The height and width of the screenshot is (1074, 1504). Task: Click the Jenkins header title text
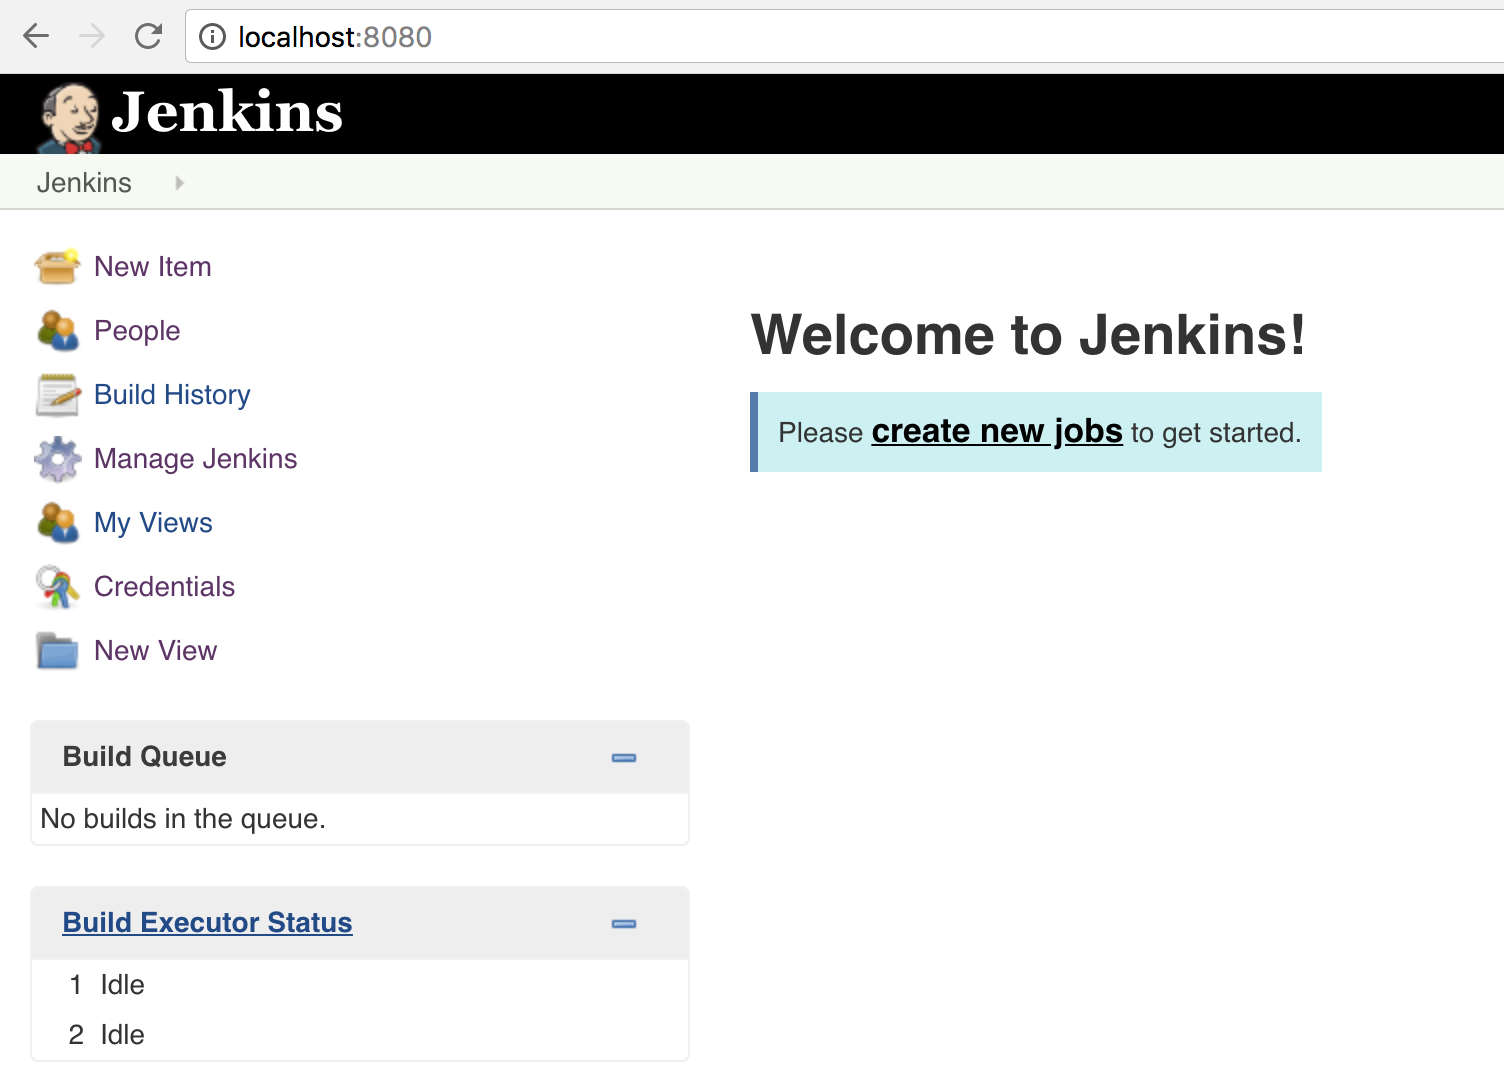pyautogui.click(x=227, y=112)
